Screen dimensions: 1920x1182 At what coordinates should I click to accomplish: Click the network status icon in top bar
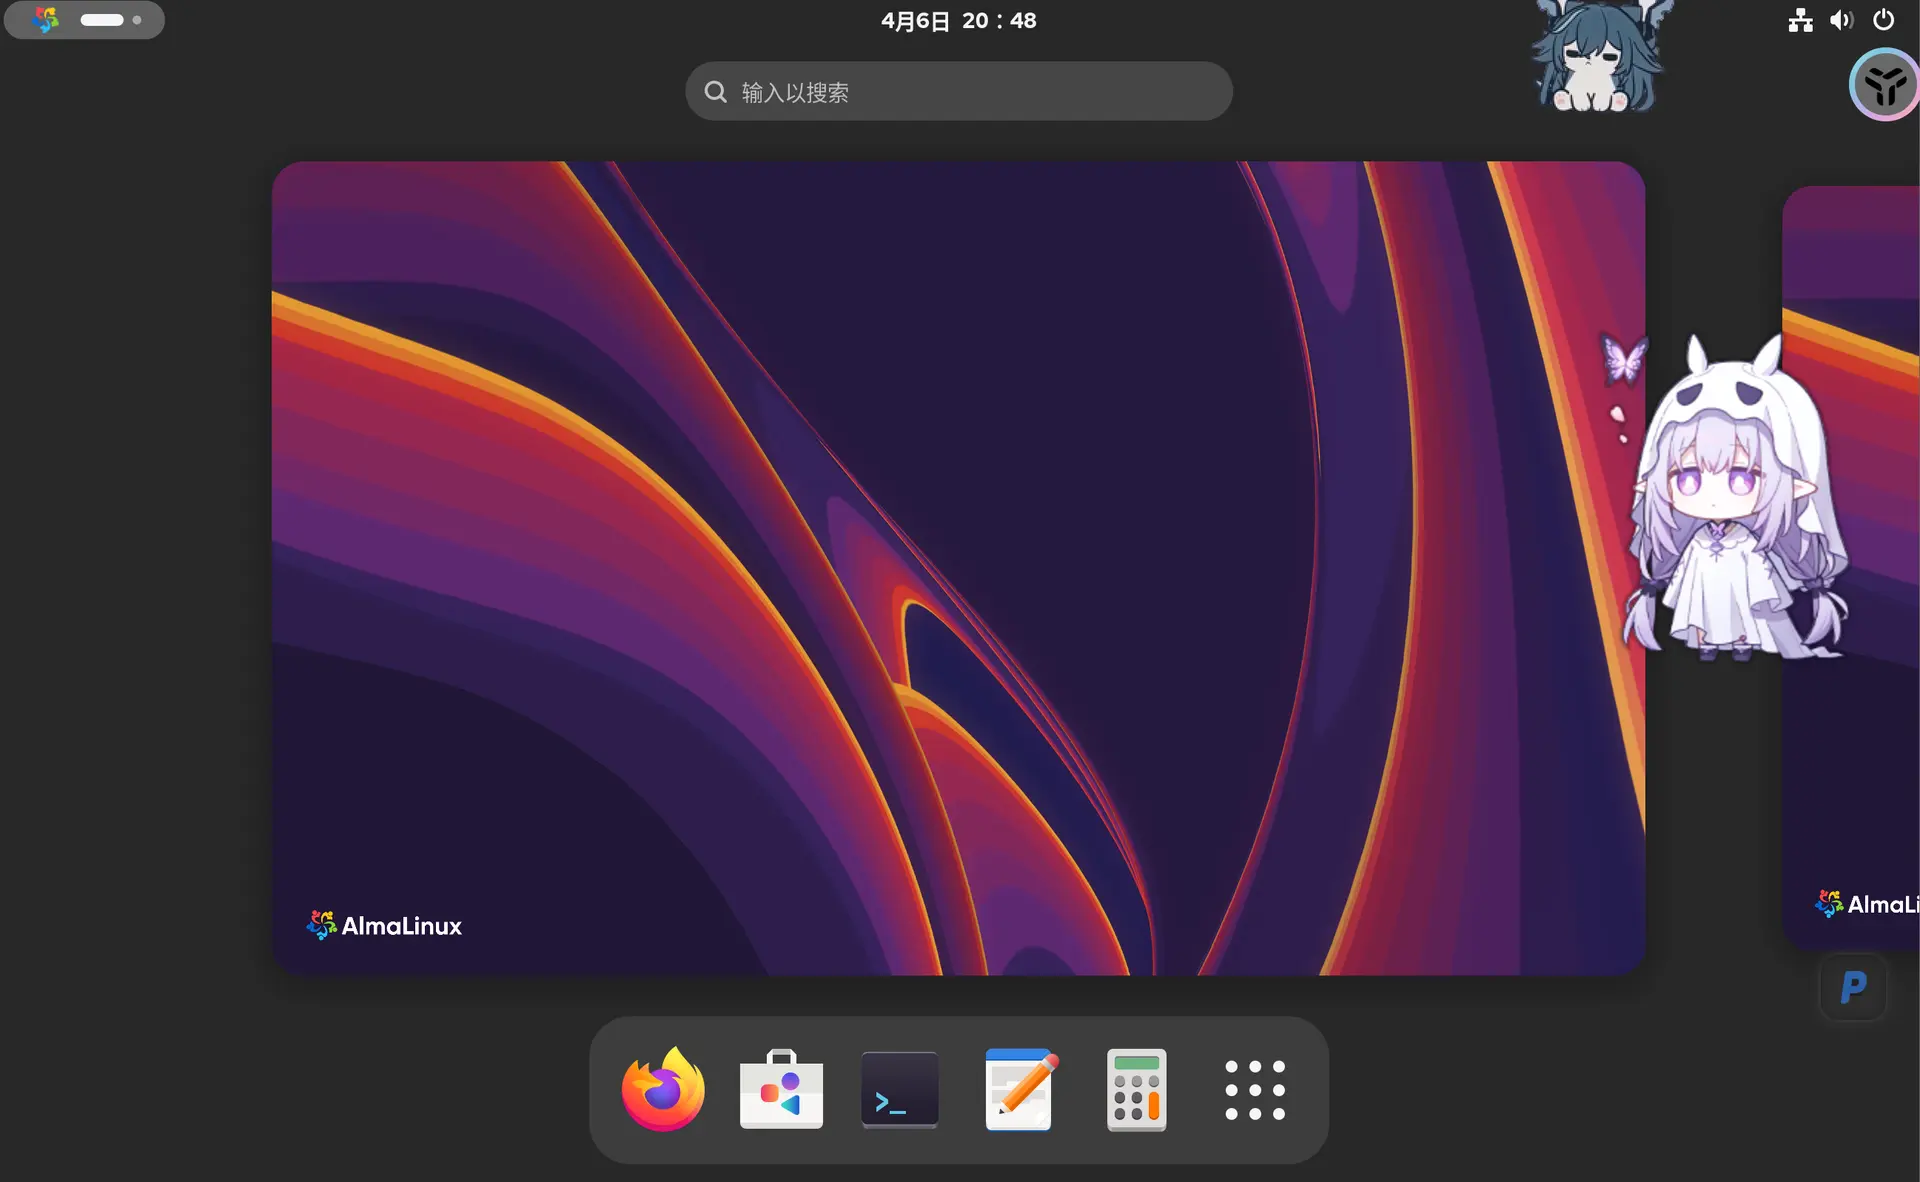[x=1800, y=20]
